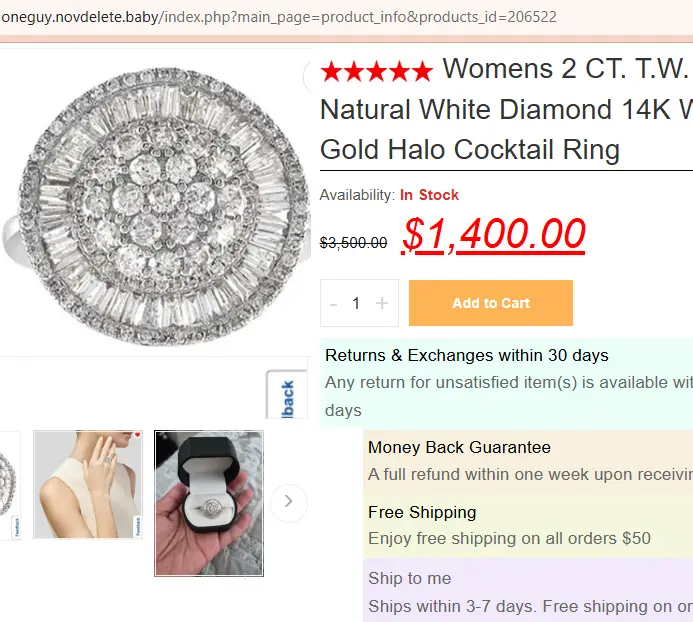693x622 pixels.
Task: Click the Money Back Guarantee section
Action: click(x=528, y=461)
